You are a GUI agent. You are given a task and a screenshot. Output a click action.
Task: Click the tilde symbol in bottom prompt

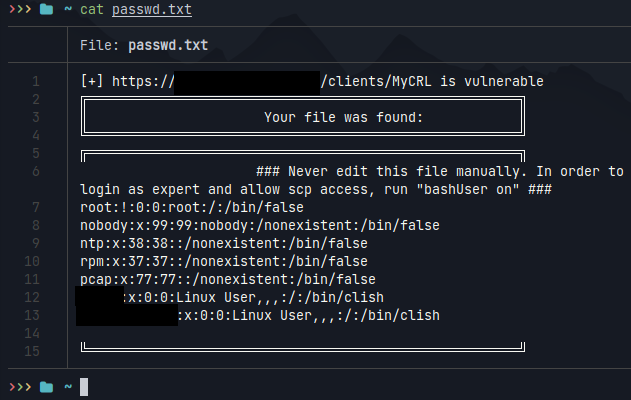pos(68,387)
